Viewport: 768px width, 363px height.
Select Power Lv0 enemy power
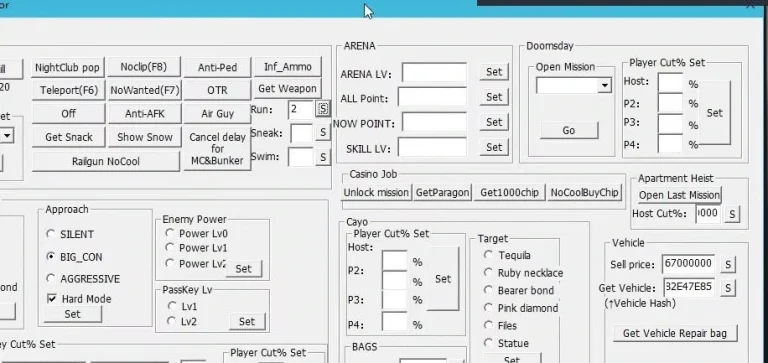[170, 233]
